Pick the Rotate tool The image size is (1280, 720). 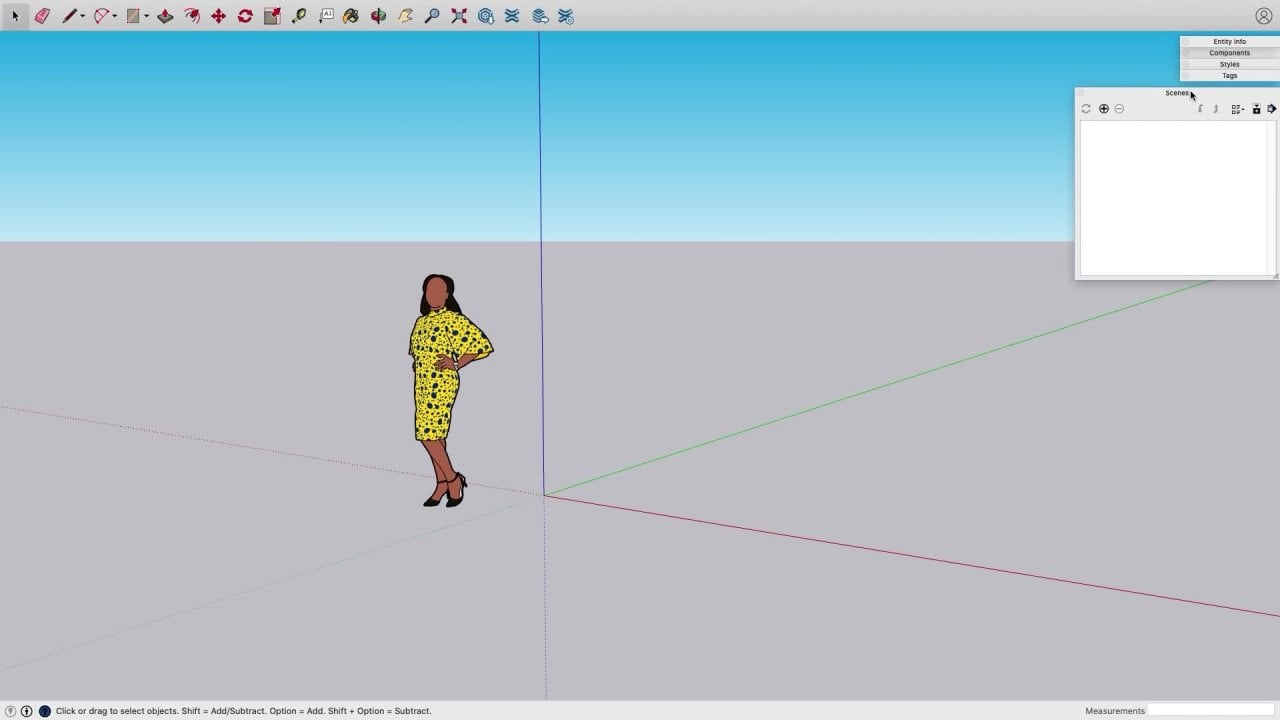pyautogui.click(x=245, y=16)
